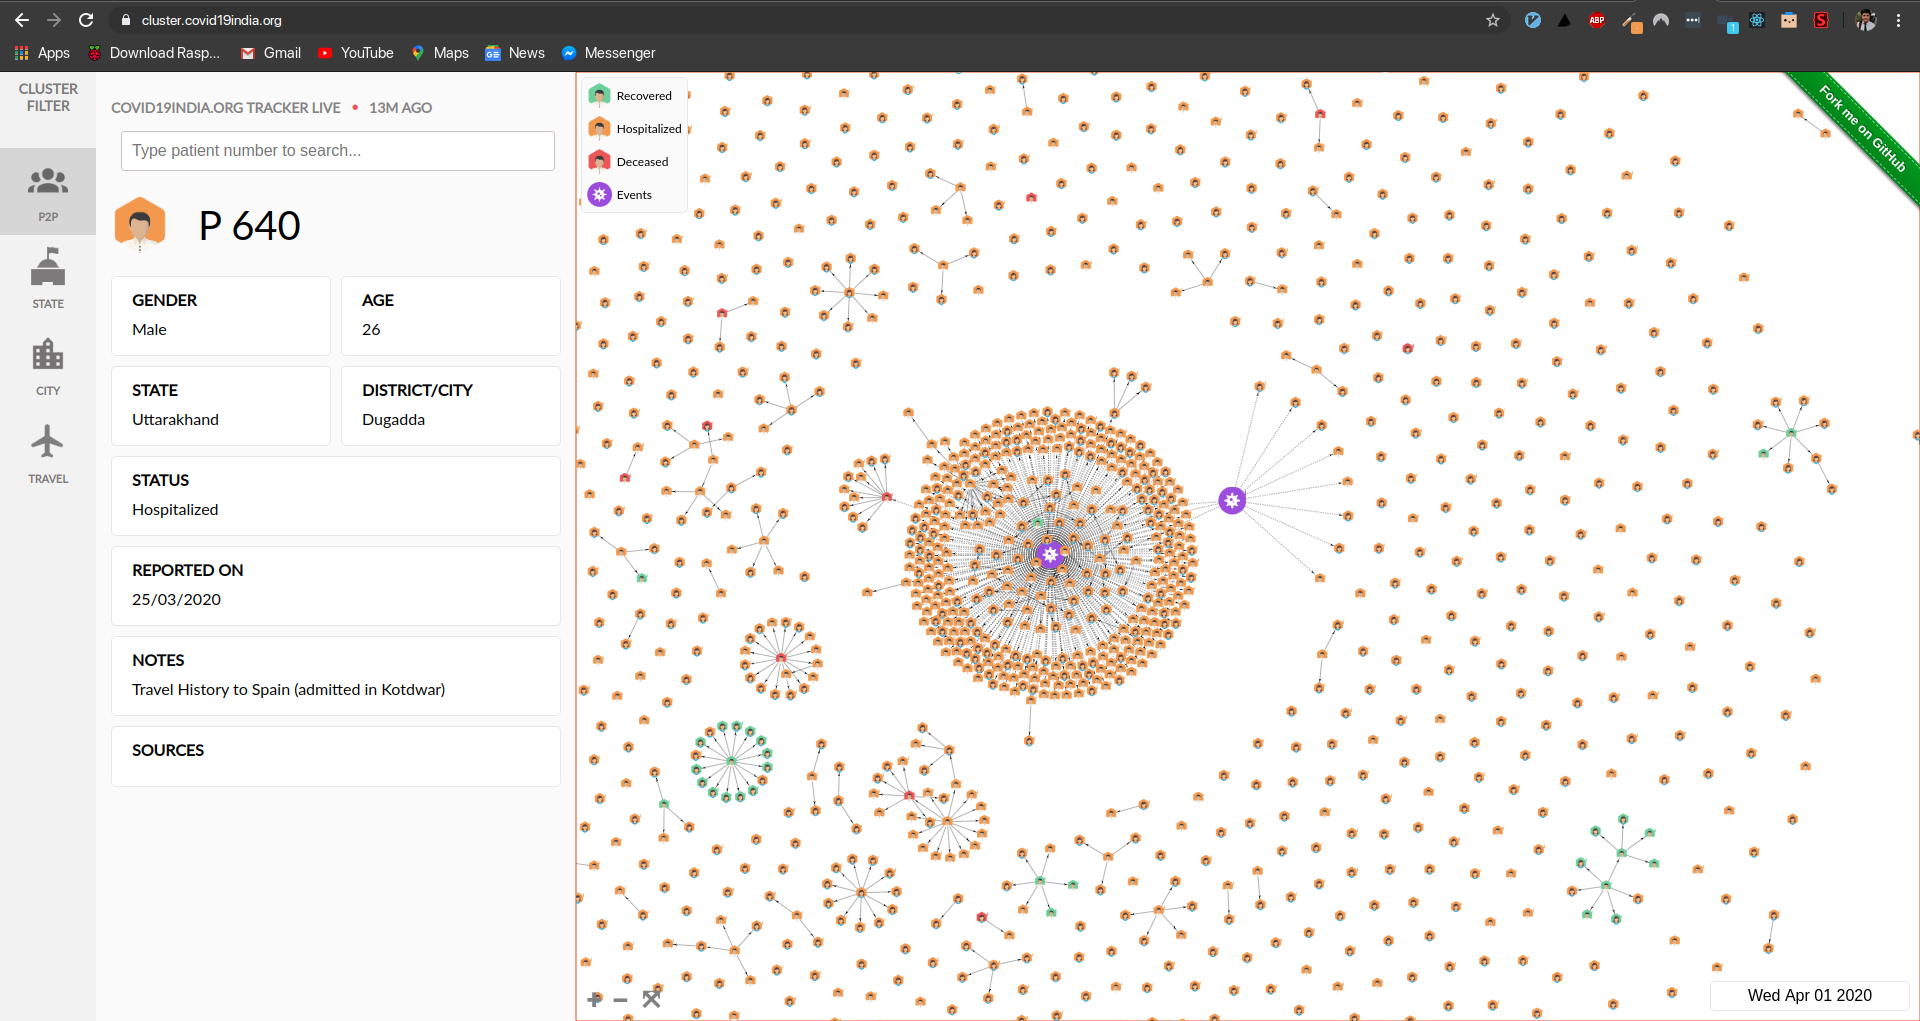Open Gmail bookmark

(x=271, y=53)
